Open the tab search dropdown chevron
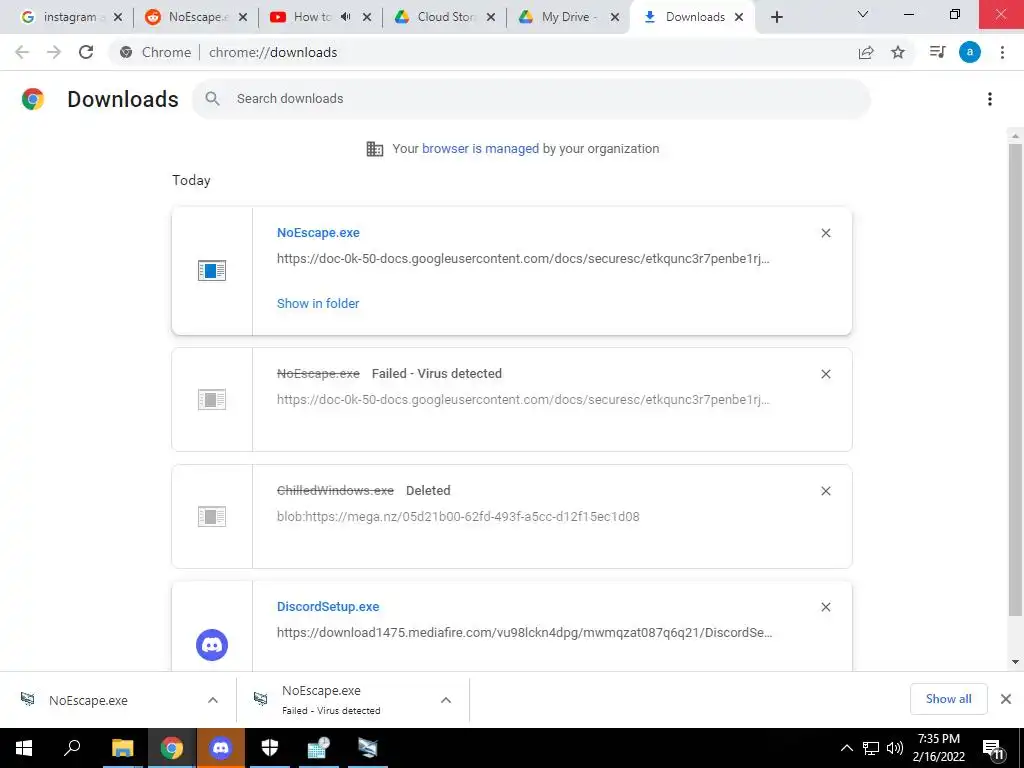Image resolution: width=1024 pixels, height=768 pixels. pos(863,14)
